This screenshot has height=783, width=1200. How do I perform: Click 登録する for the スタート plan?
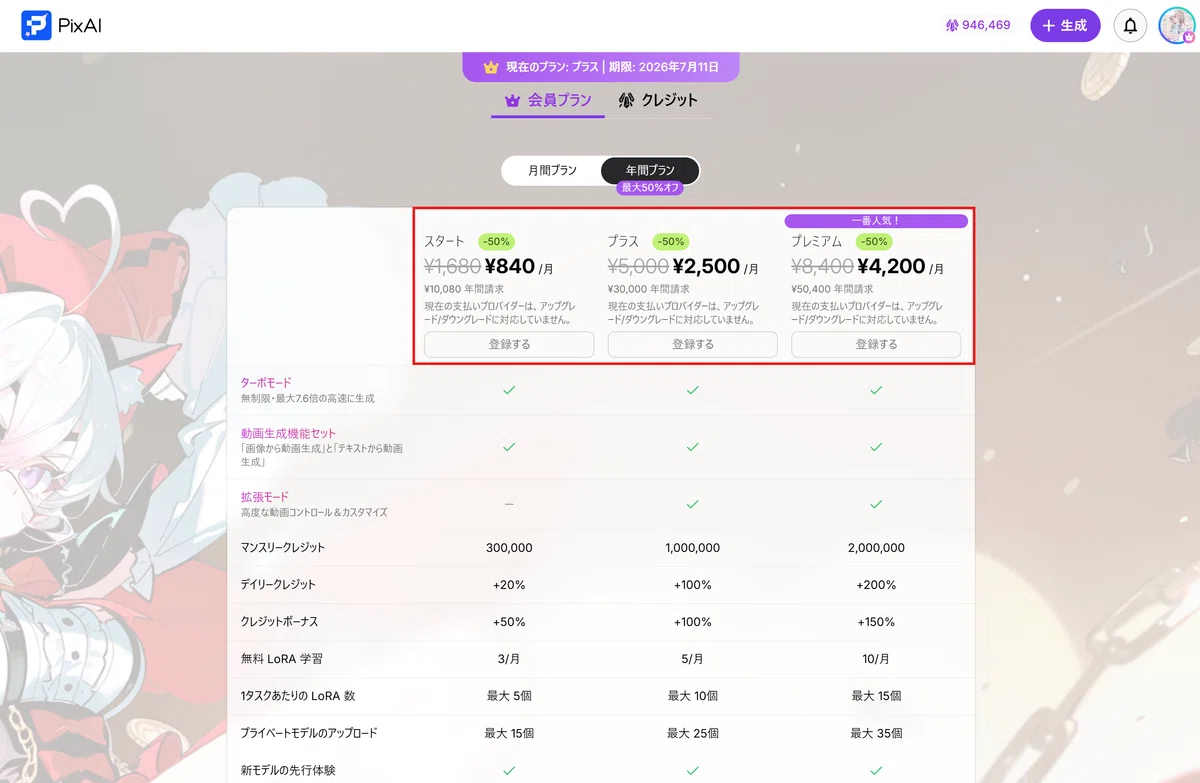point(509,344)
